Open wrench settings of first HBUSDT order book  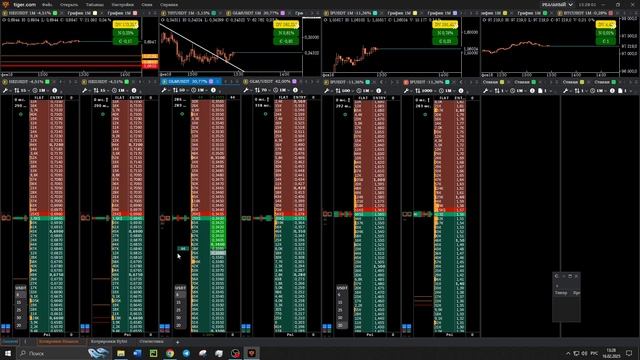5,90
